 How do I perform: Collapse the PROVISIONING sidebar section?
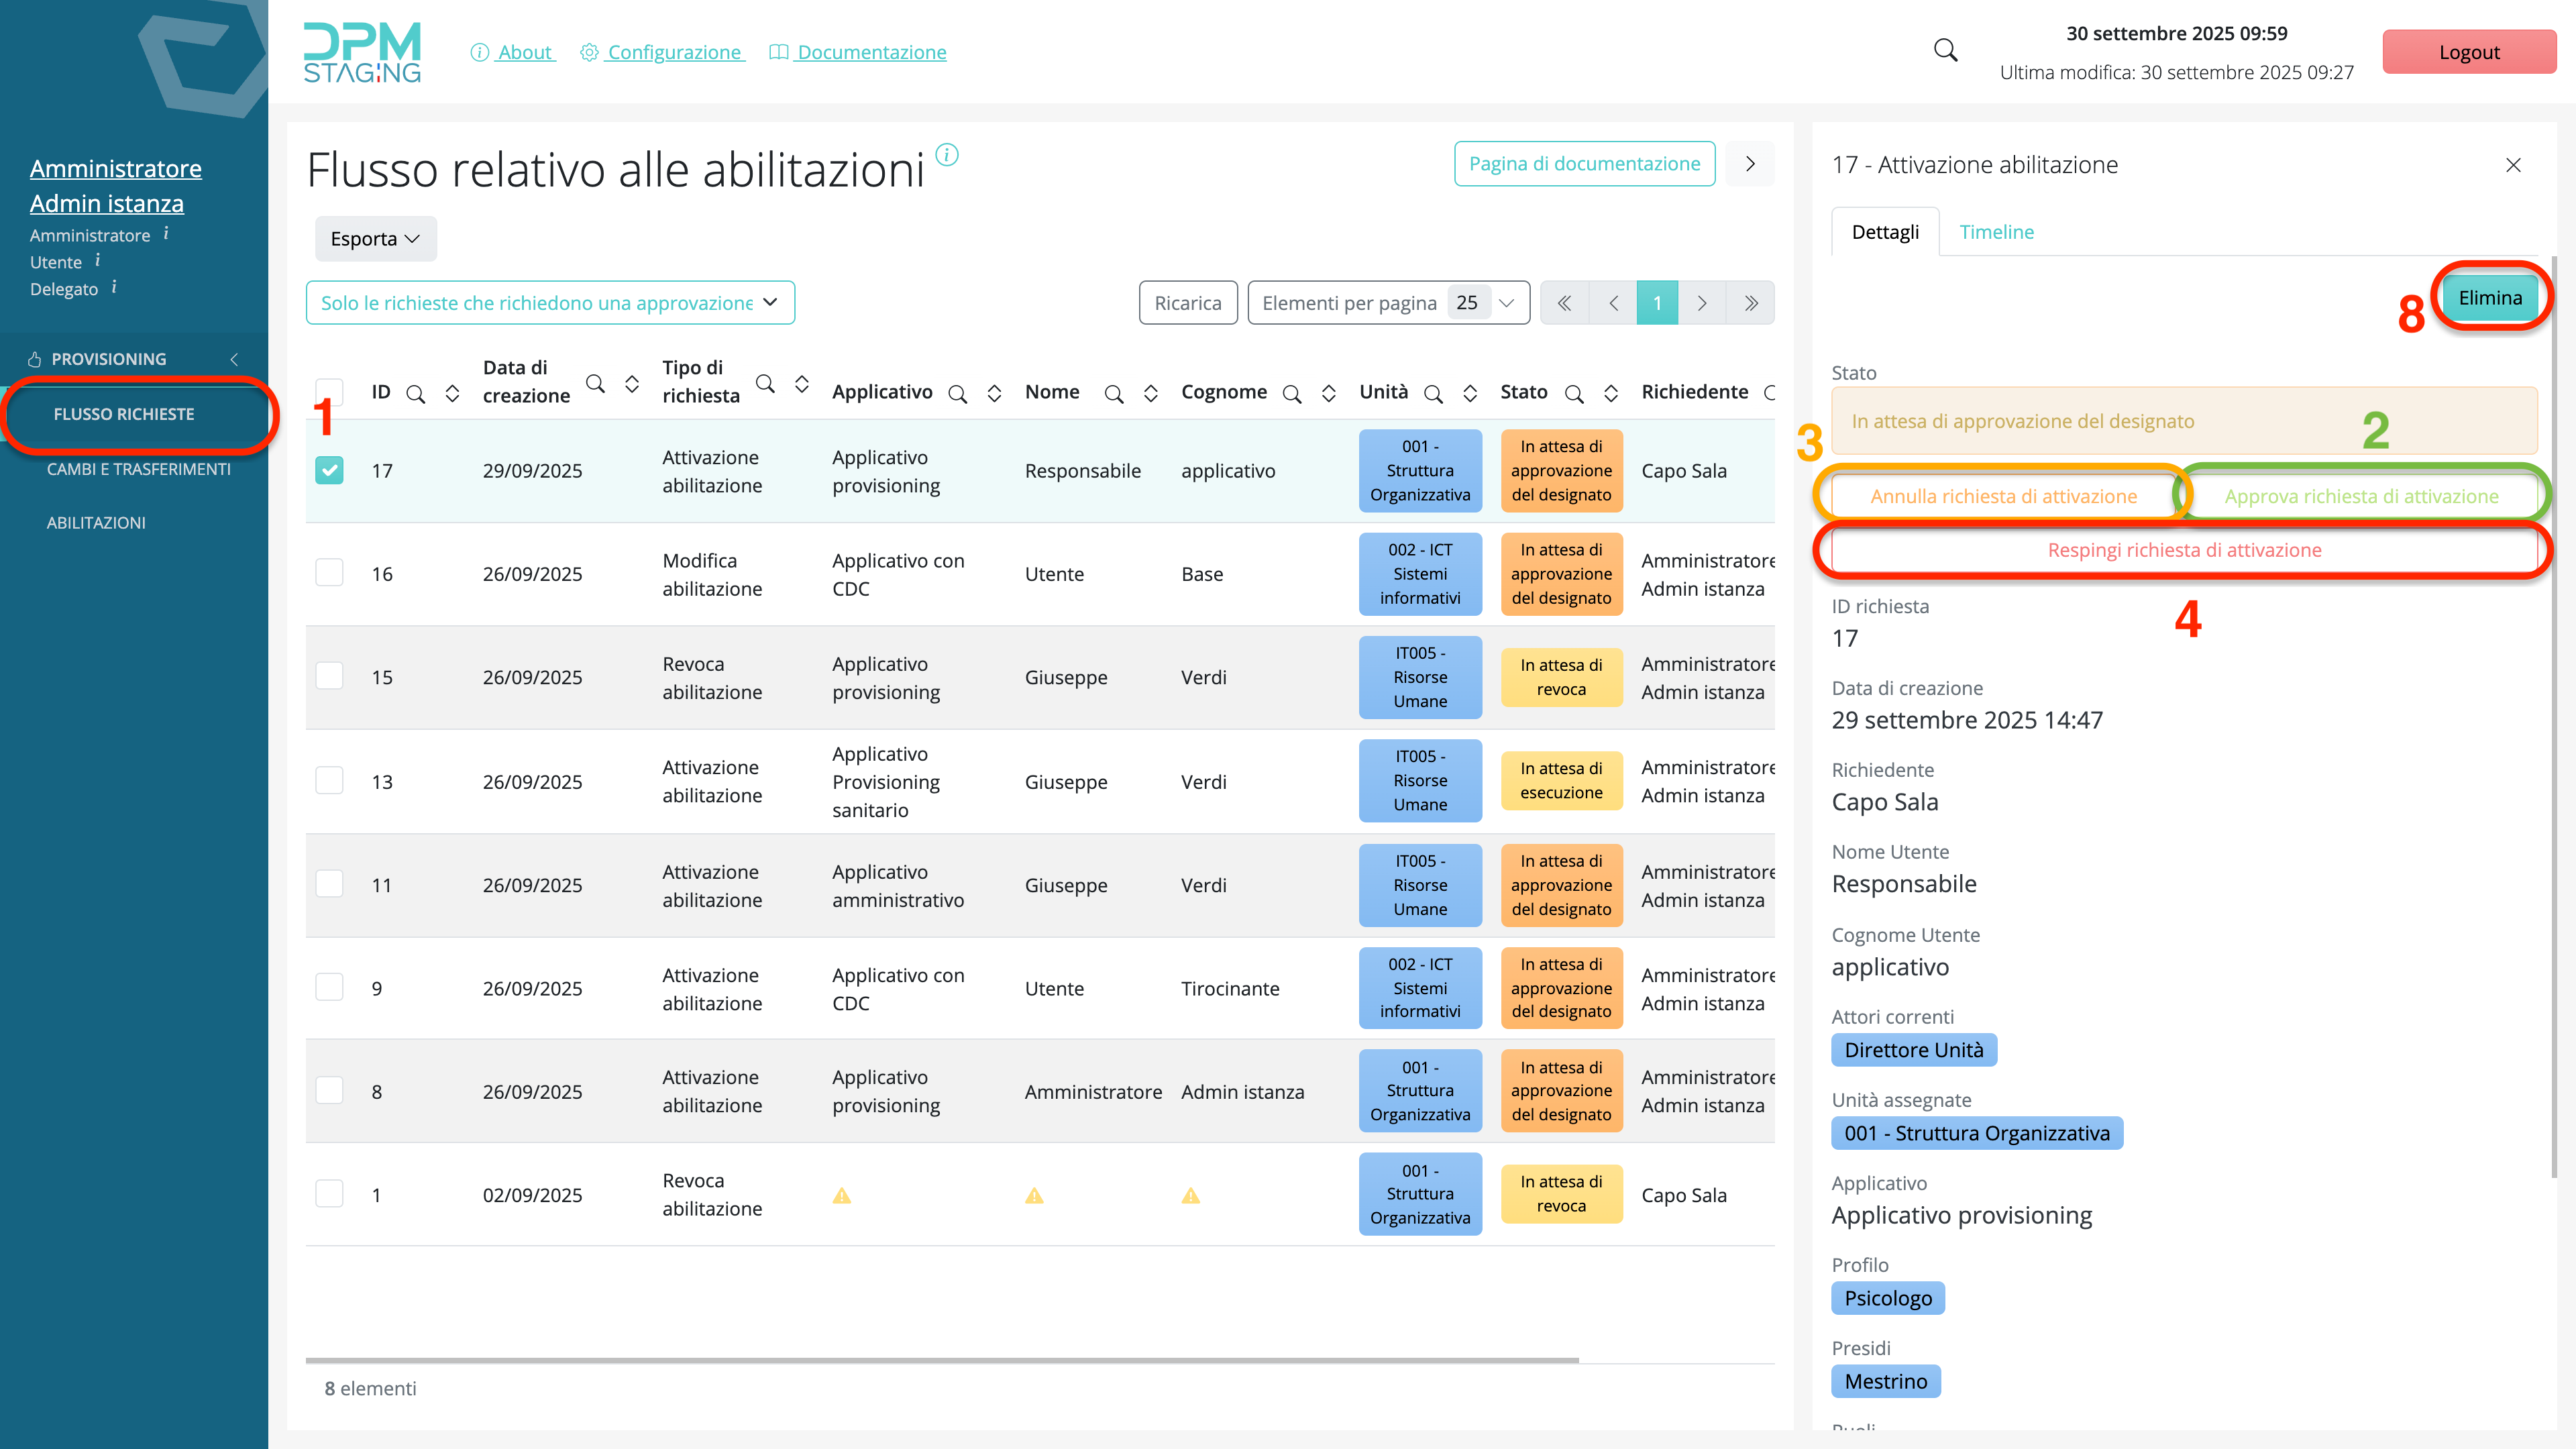click(x=234, y=359)
